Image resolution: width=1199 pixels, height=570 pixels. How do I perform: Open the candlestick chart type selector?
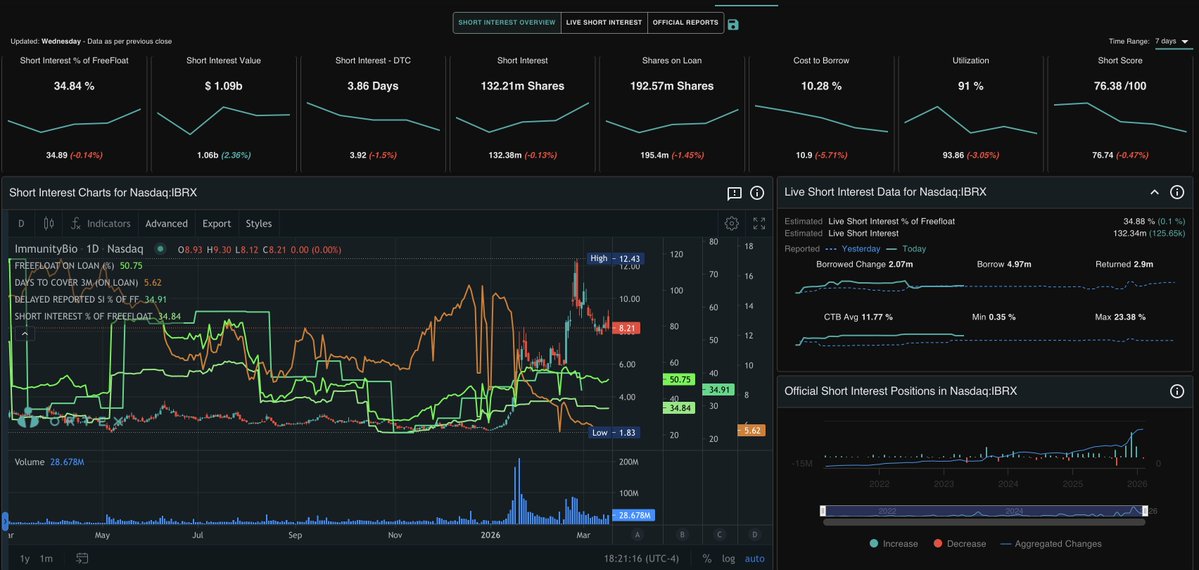point(49,223)
